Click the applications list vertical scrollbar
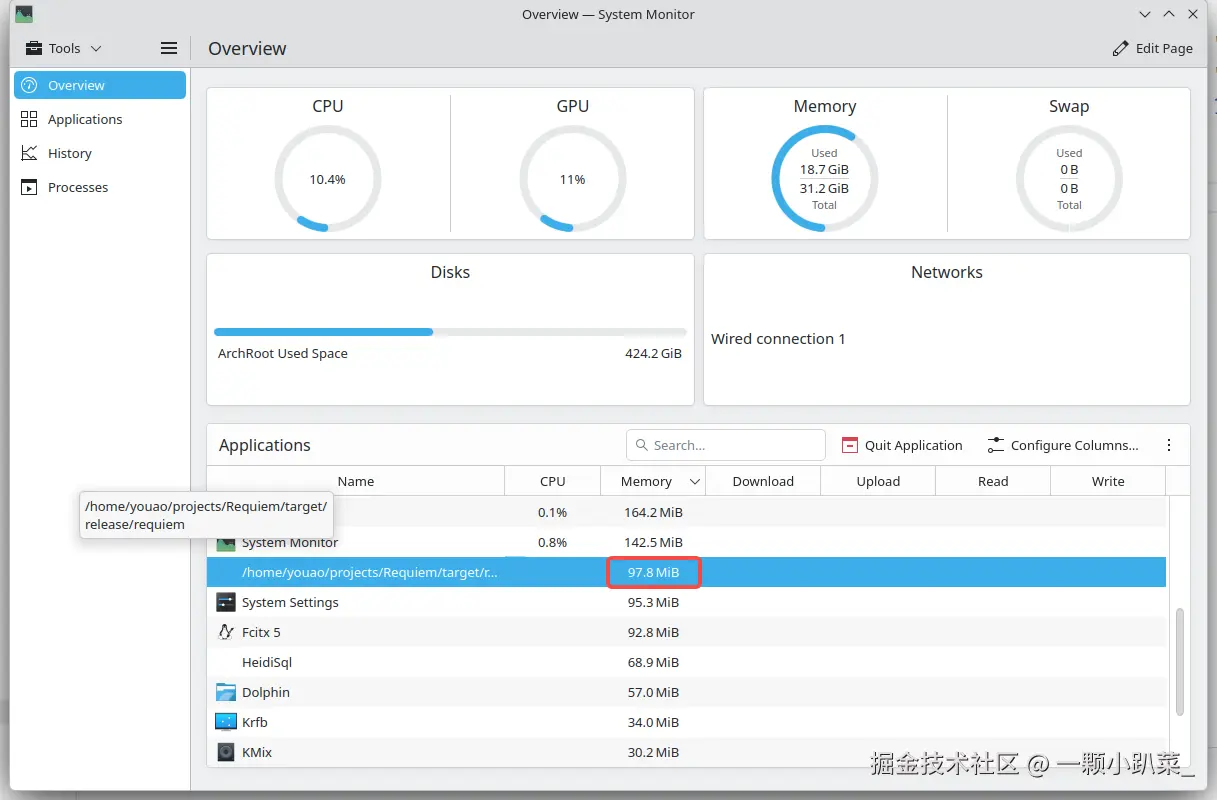 click(x=1180, y=660)
